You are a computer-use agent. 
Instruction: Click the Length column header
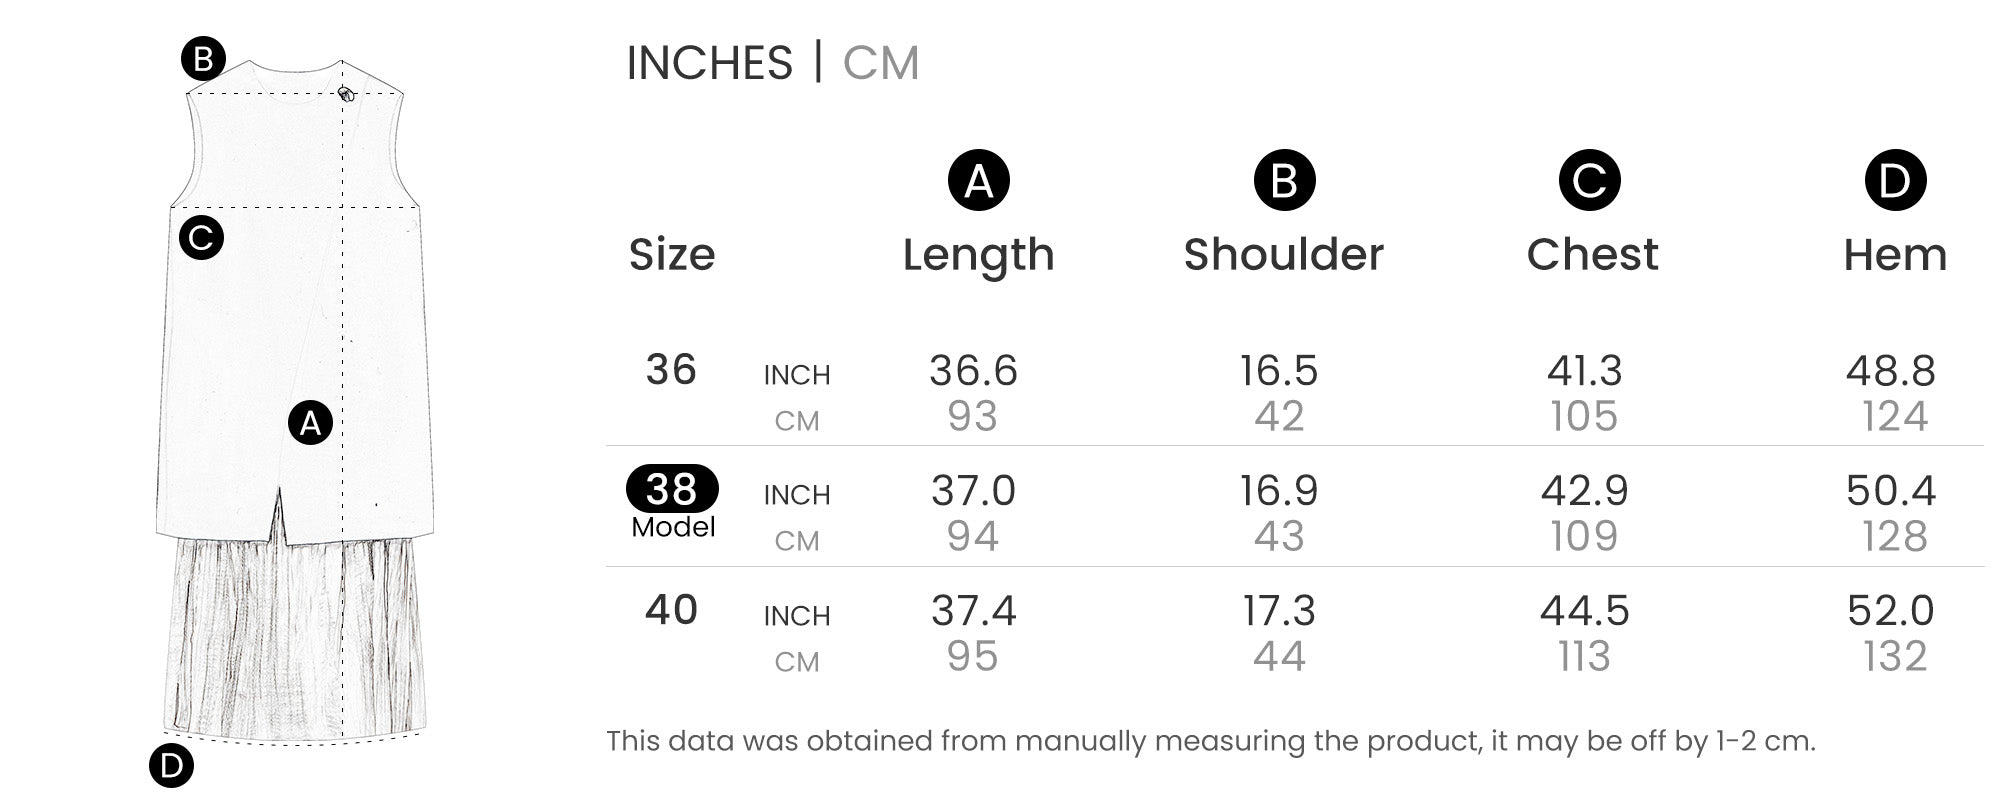978,255
